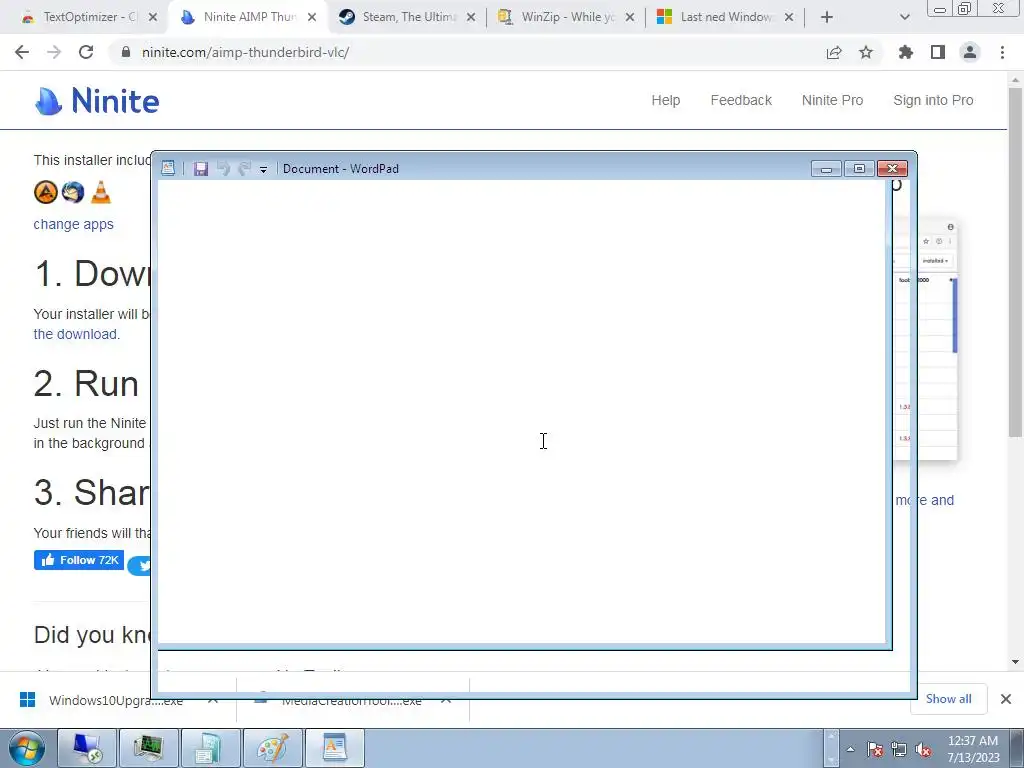Close the Steam tab
Image resolution: width=1024 pixels, height=768 pixels.
tap(471, 17)
